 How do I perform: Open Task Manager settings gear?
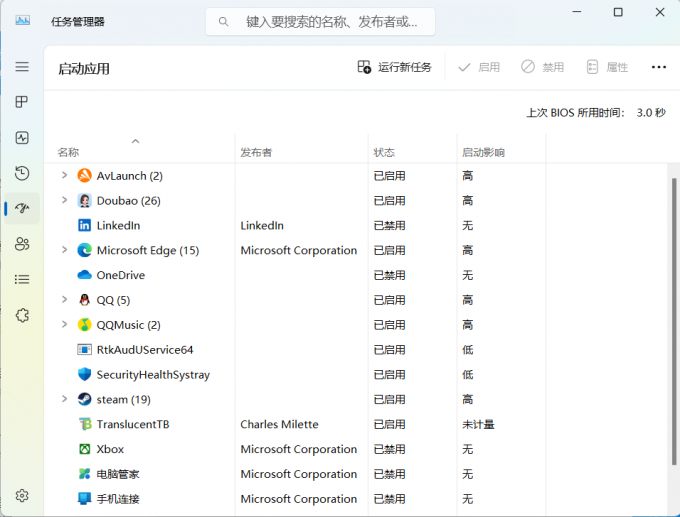tap(22, 495)
